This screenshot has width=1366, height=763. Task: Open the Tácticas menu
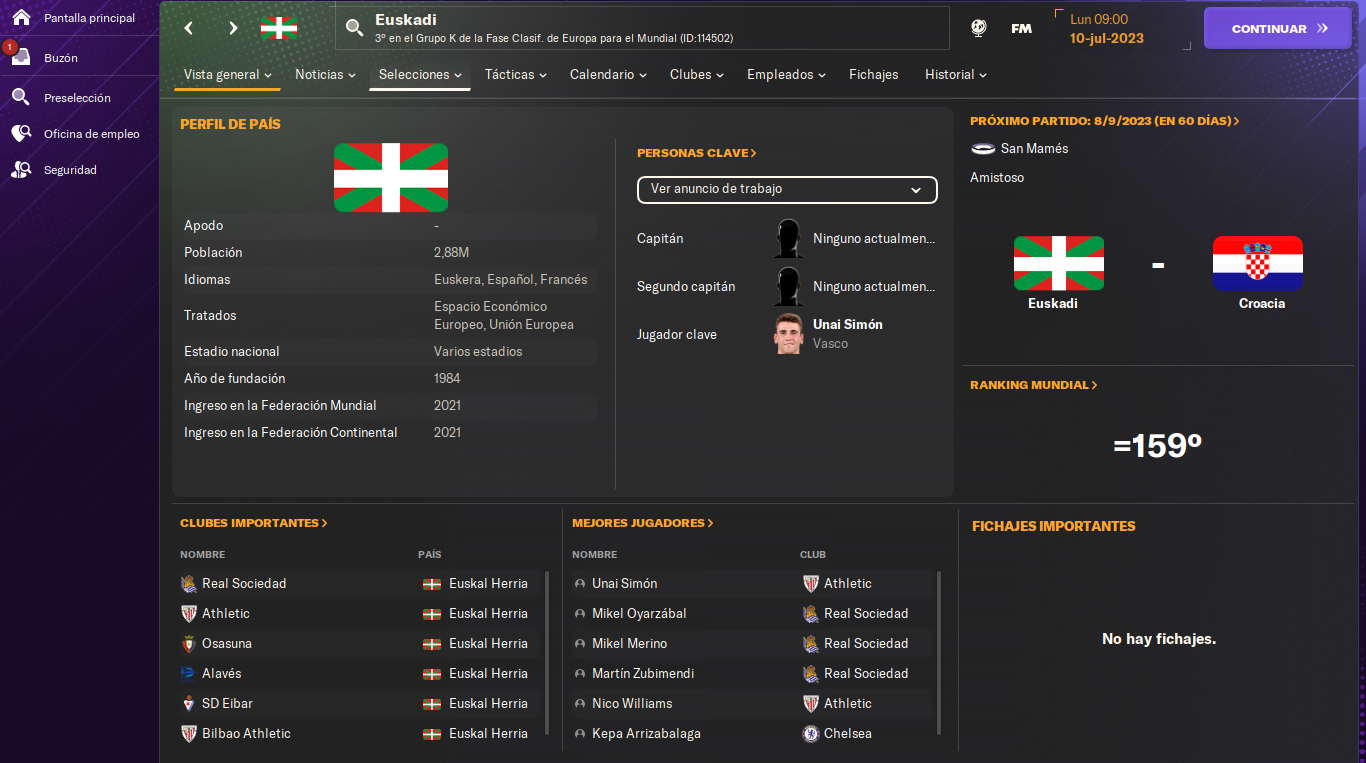(x=516, y=75)
